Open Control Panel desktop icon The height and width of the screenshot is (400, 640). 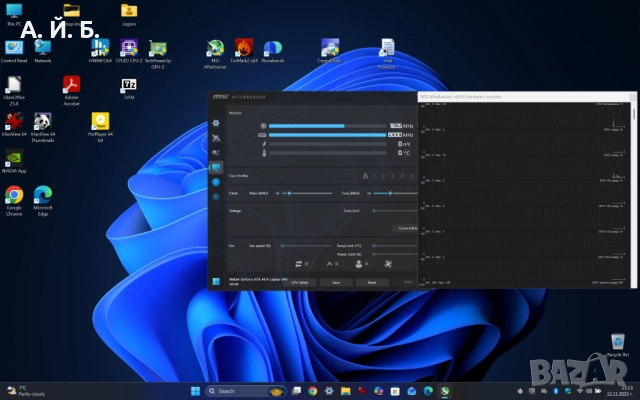[x=14, y=51]
